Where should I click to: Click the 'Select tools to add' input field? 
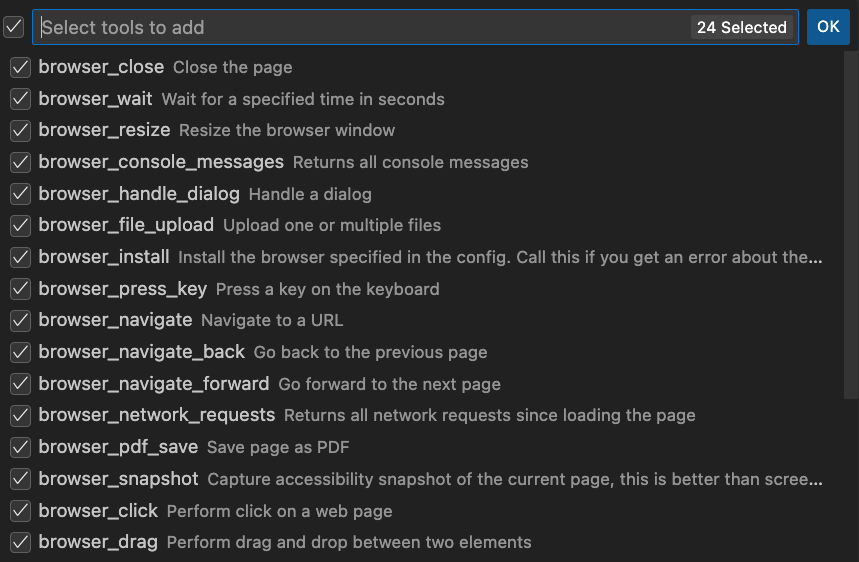click(360, 28)
